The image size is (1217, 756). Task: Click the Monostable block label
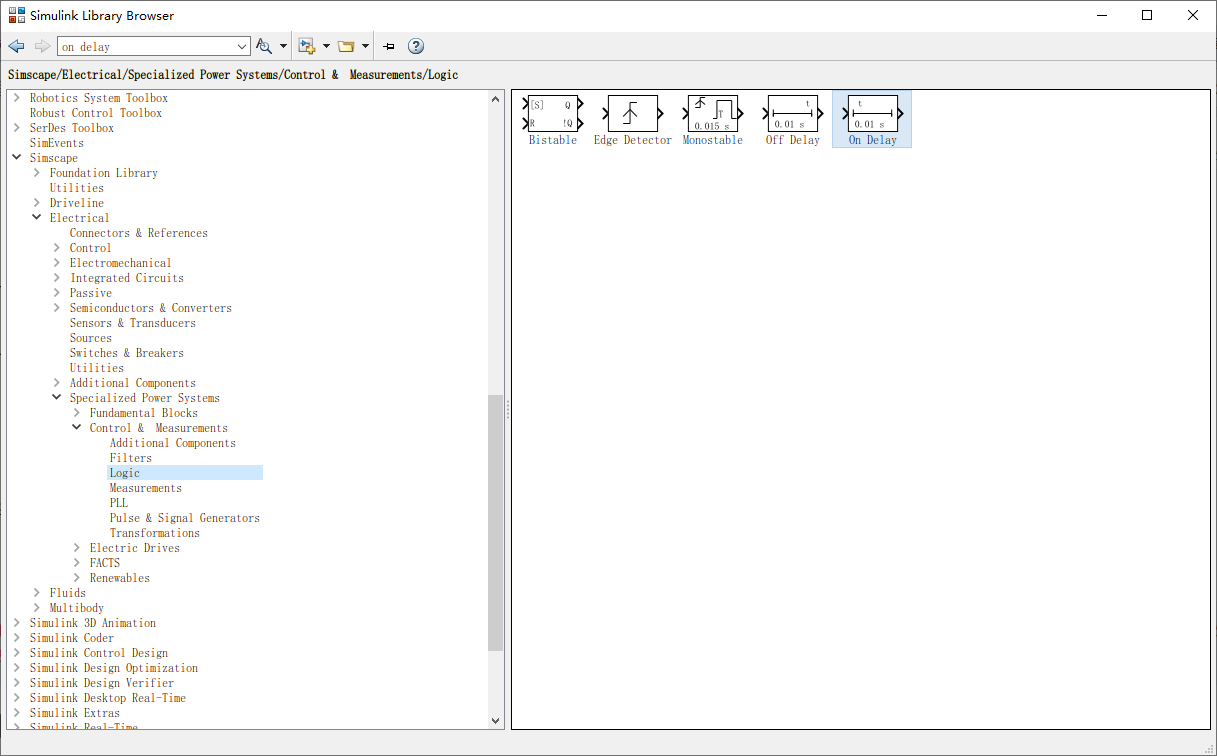coord(713,141)
